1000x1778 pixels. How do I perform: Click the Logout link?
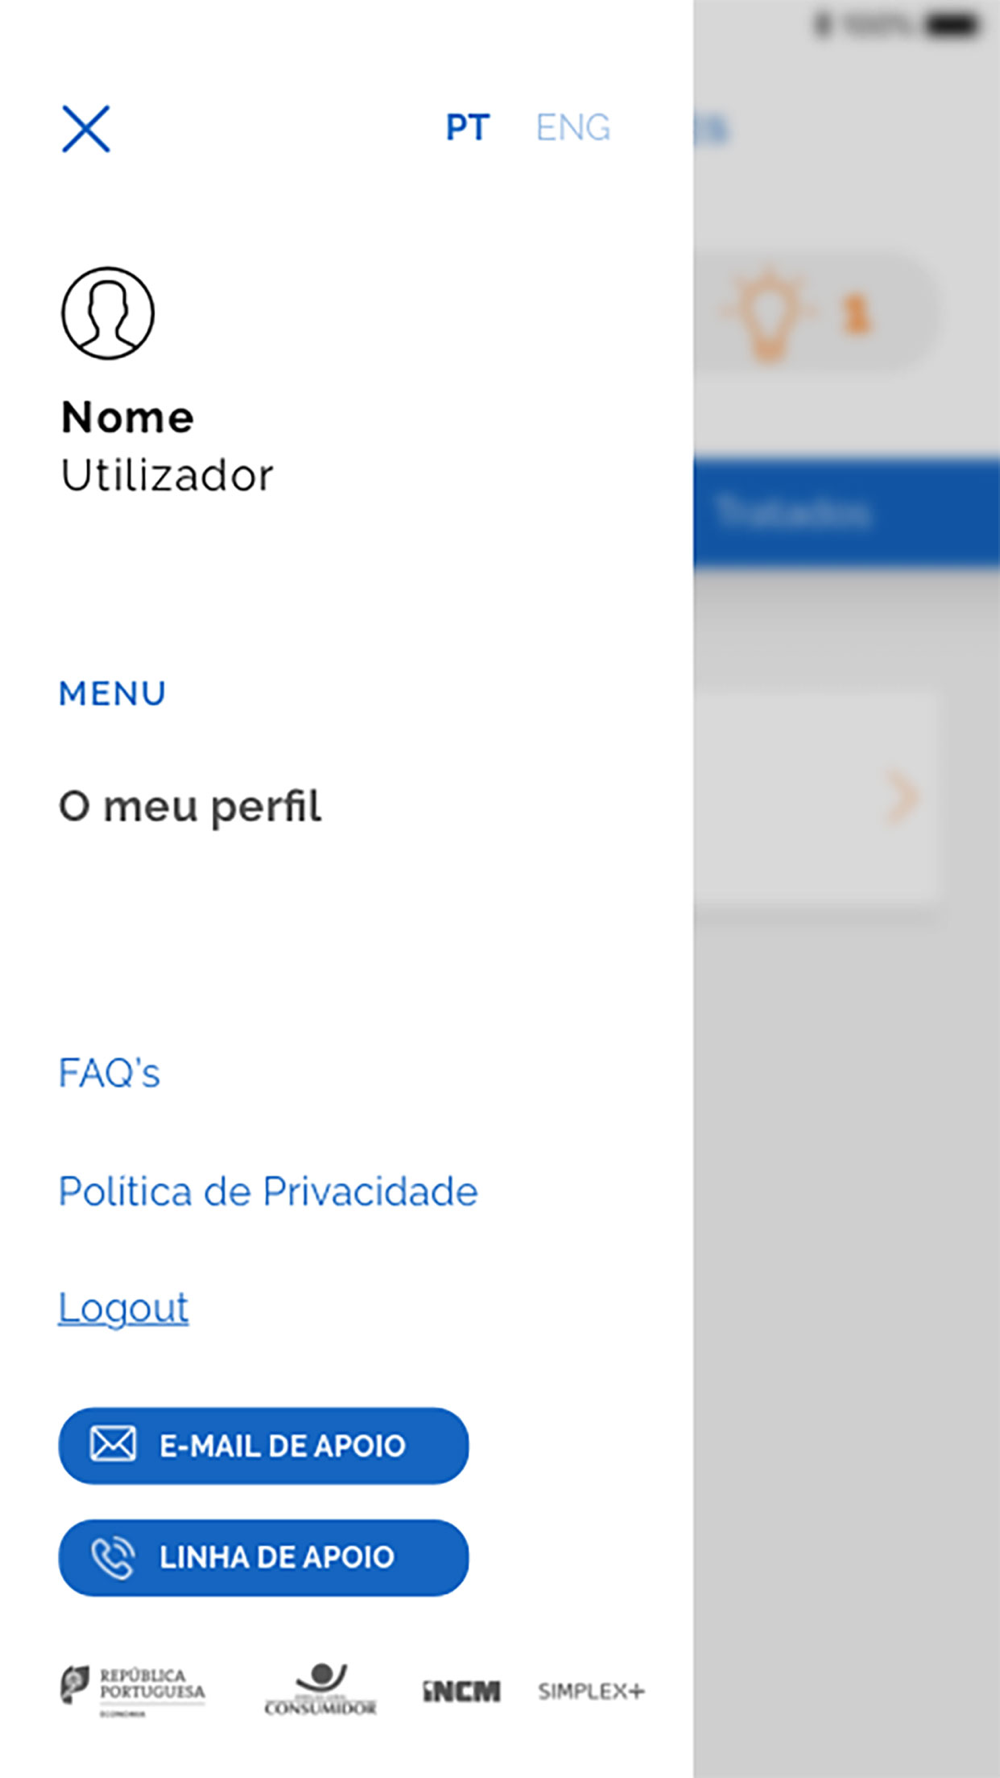coord(123,1308)
